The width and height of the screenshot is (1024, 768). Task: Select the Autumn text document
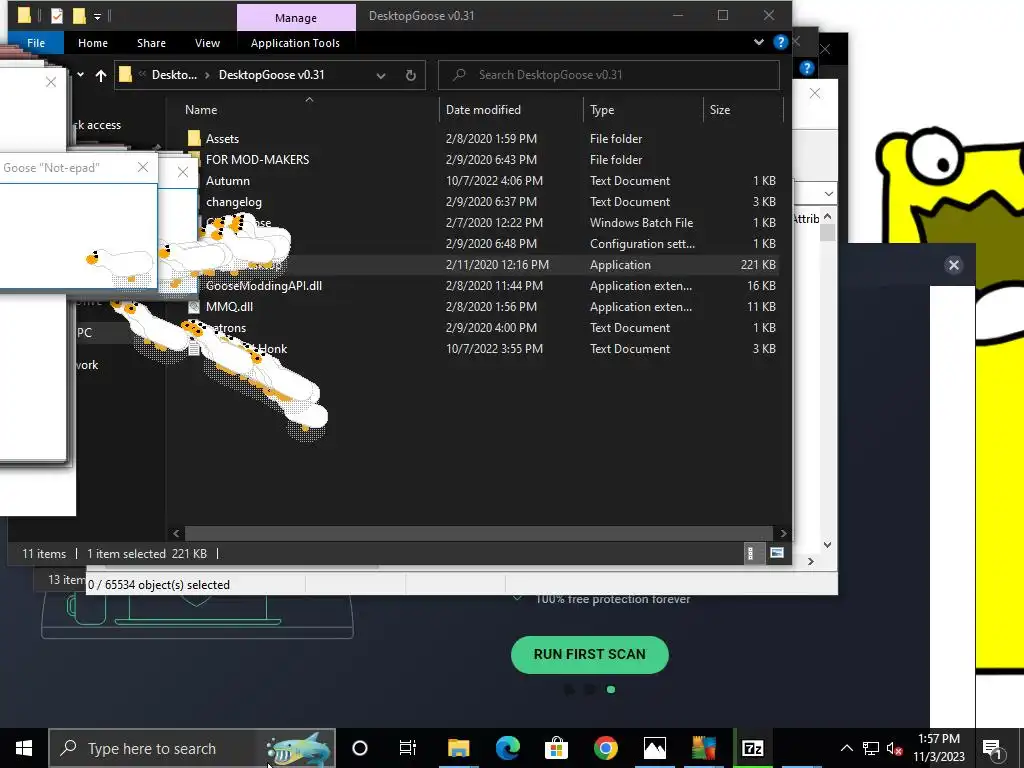pyautogui.click(x=227, y=181)
